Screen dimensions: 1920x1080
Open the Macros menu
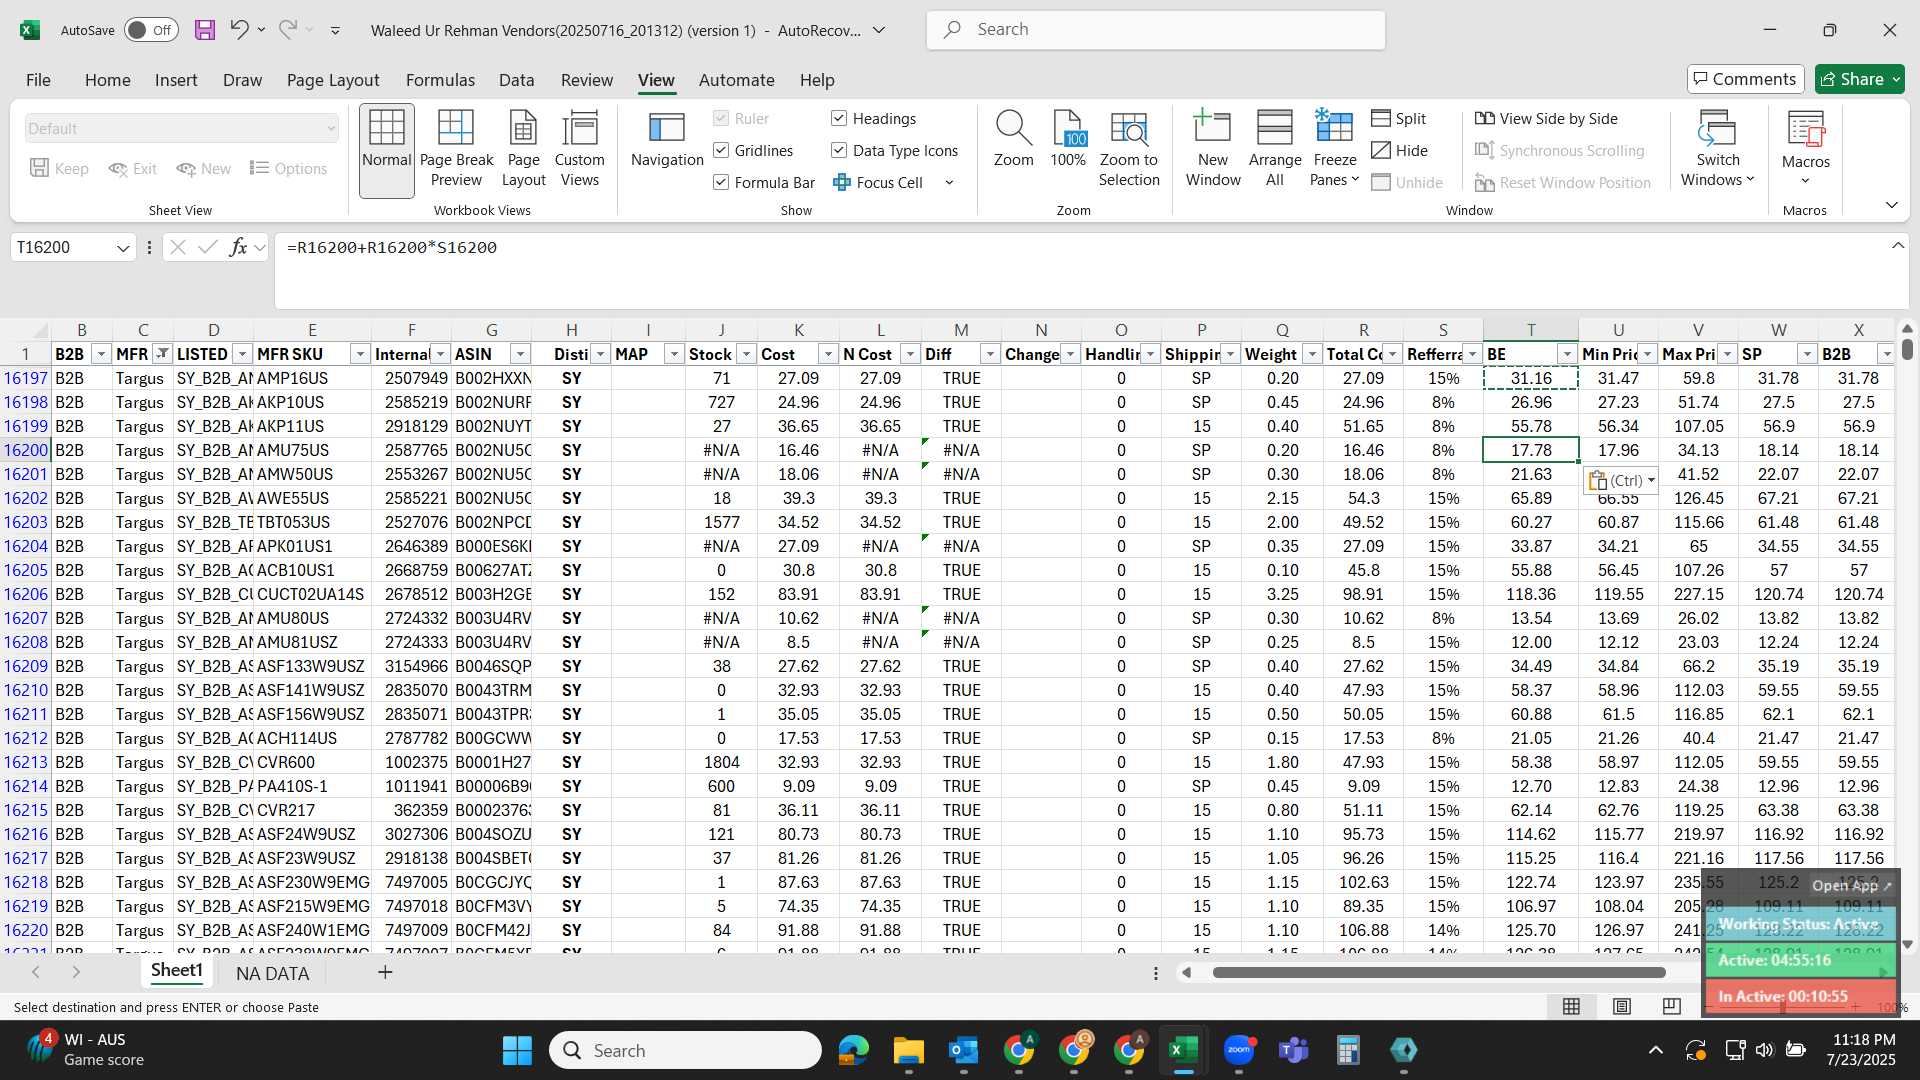1806,150
